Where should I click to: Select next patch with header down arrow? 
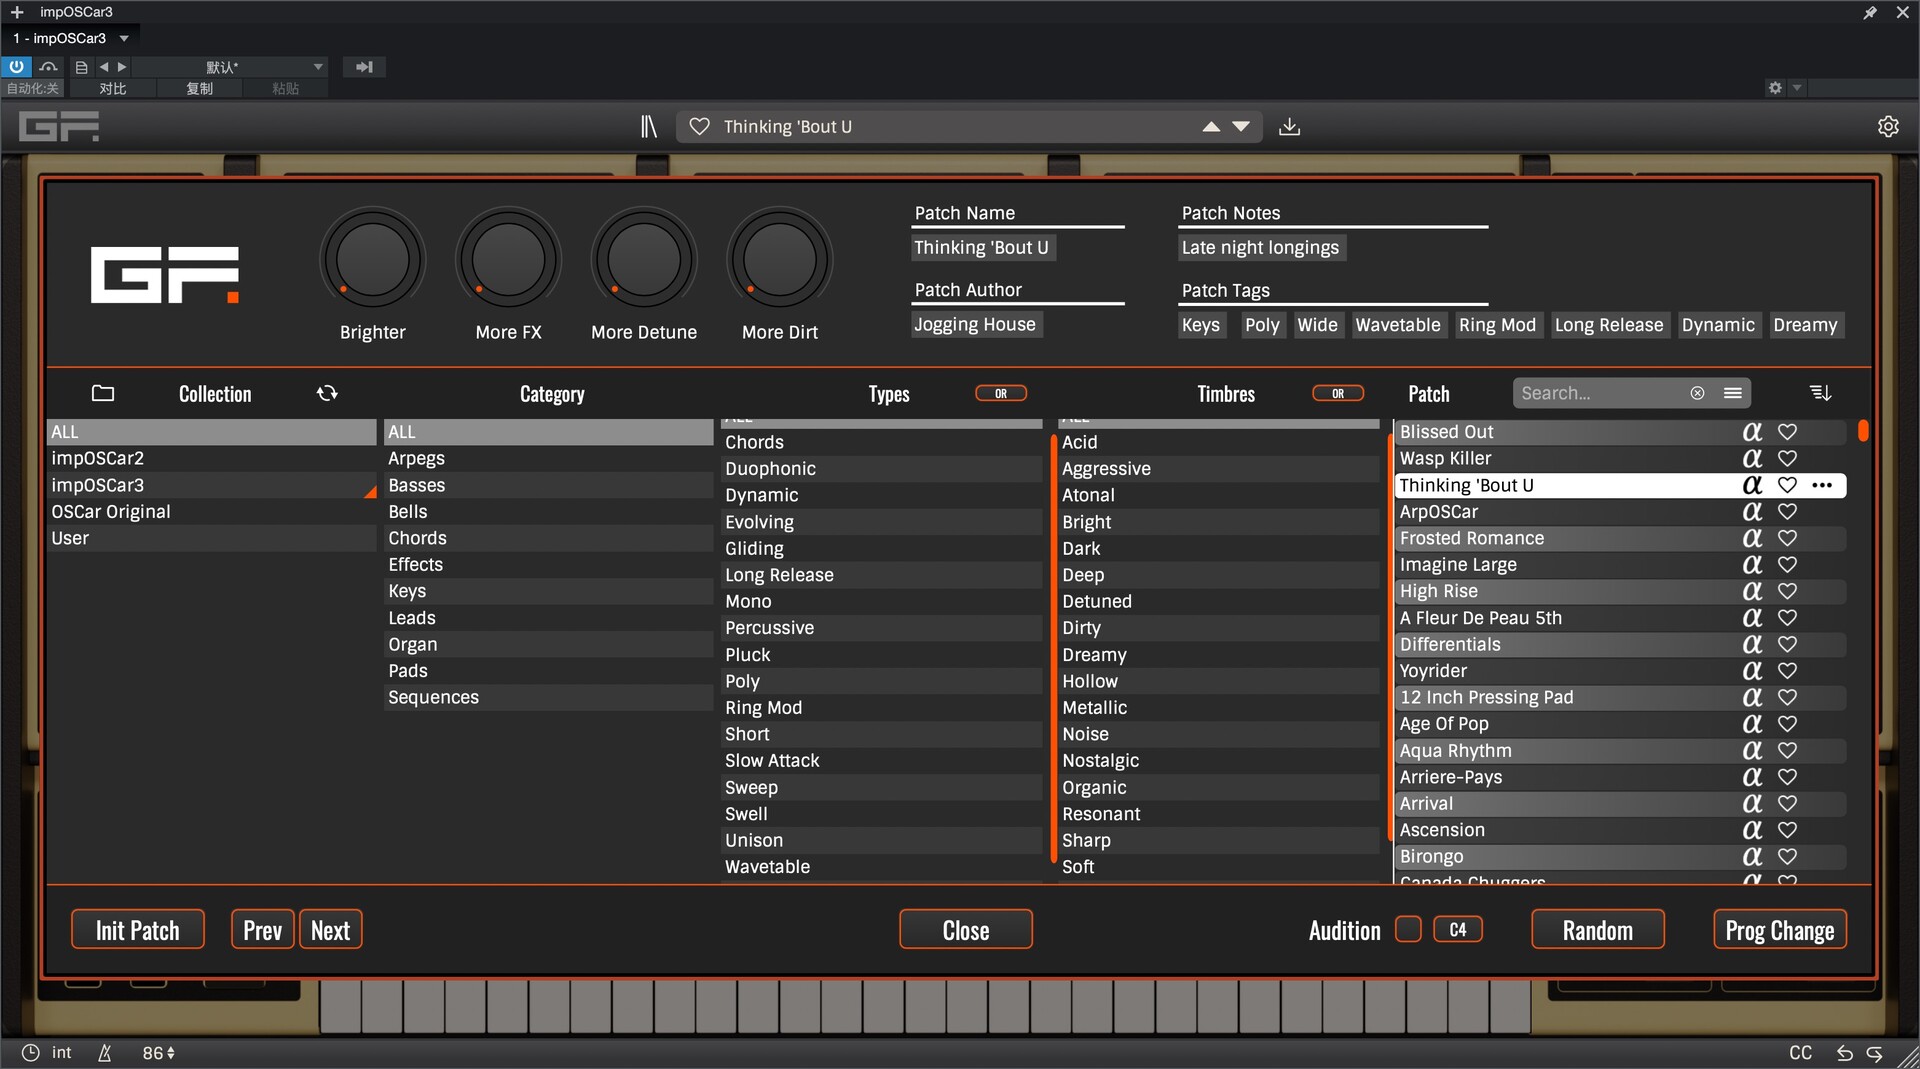[x=1241, y=127]
